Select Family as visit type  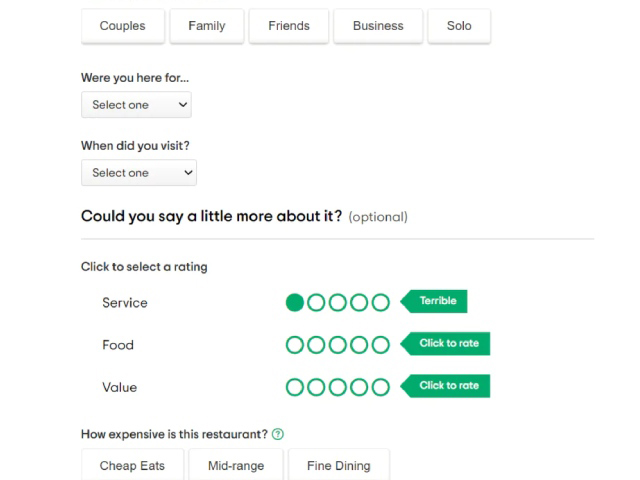207,26
